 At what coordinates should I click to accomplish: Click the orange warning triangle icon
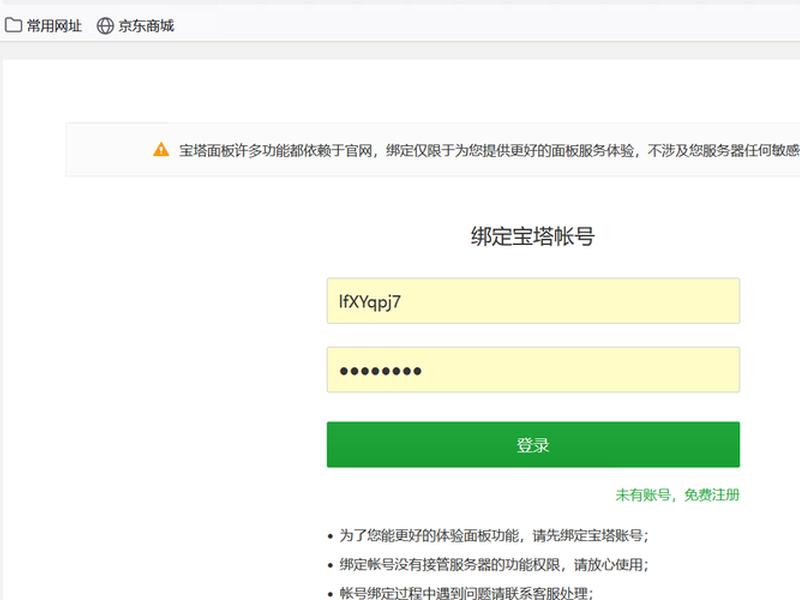point(161,149)
